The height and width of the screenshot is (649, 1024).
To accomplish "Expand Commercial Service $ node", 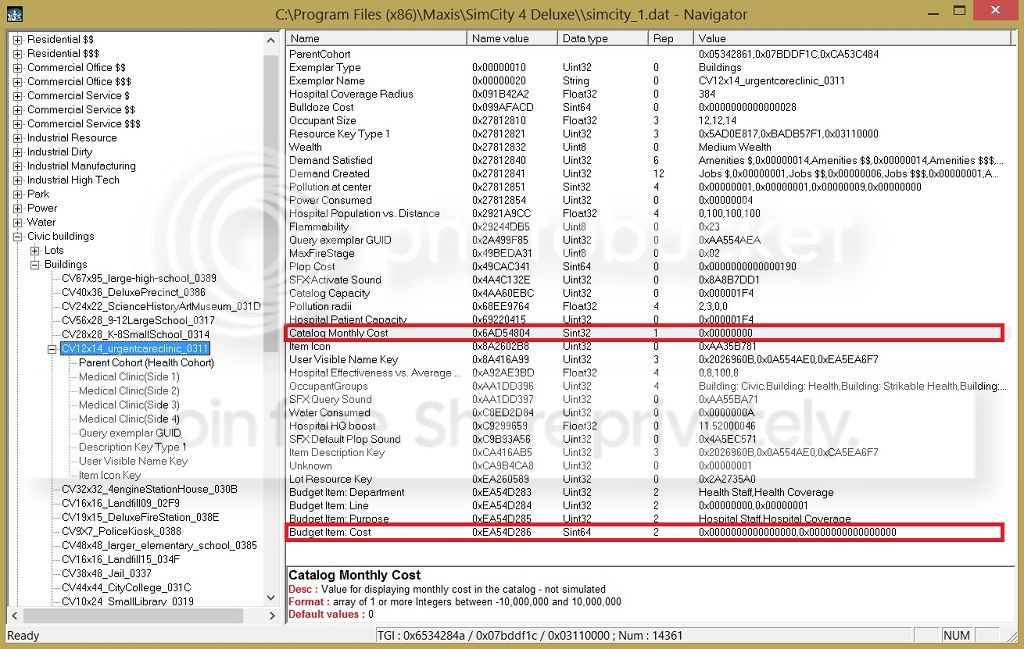I will [18, 96].
